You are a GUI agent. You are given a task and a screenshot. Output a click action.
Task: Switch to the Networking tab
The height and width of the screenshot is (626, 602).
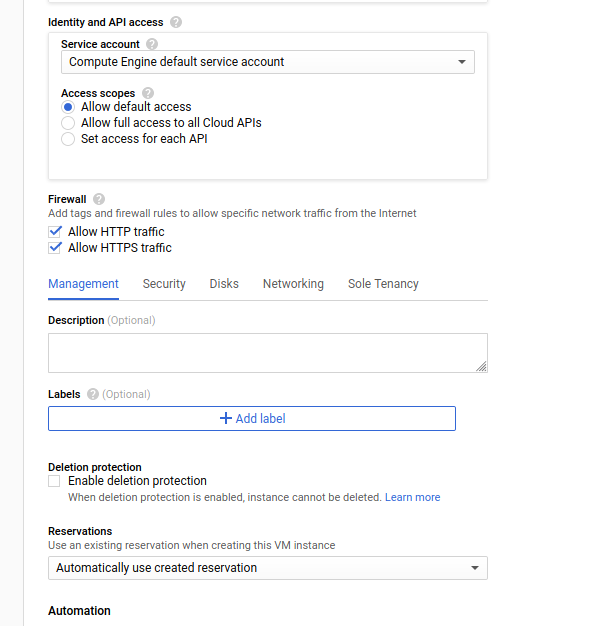293,284
